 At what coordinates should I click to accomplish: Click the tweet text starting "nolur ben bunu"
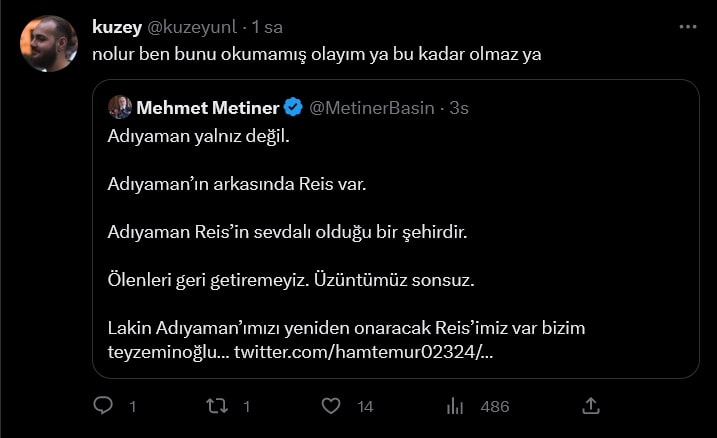pos(316,54)
